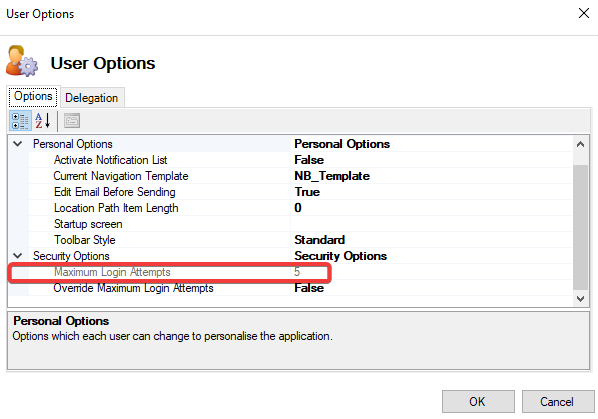Image resolution: width=598 pixels, height=419 pixels.
Task: Select the Options tab
Action: tap(33, 96)
